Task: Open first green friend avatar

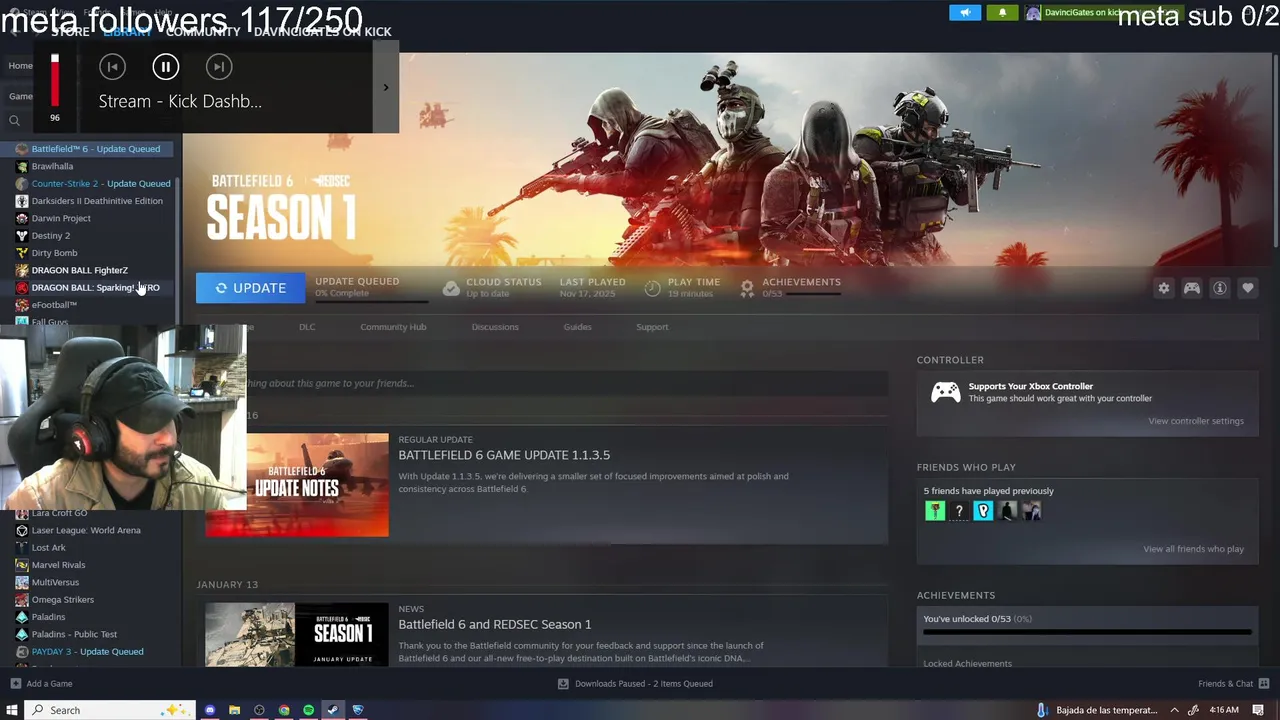Action: pyautogui.click(x=935, y=511)
